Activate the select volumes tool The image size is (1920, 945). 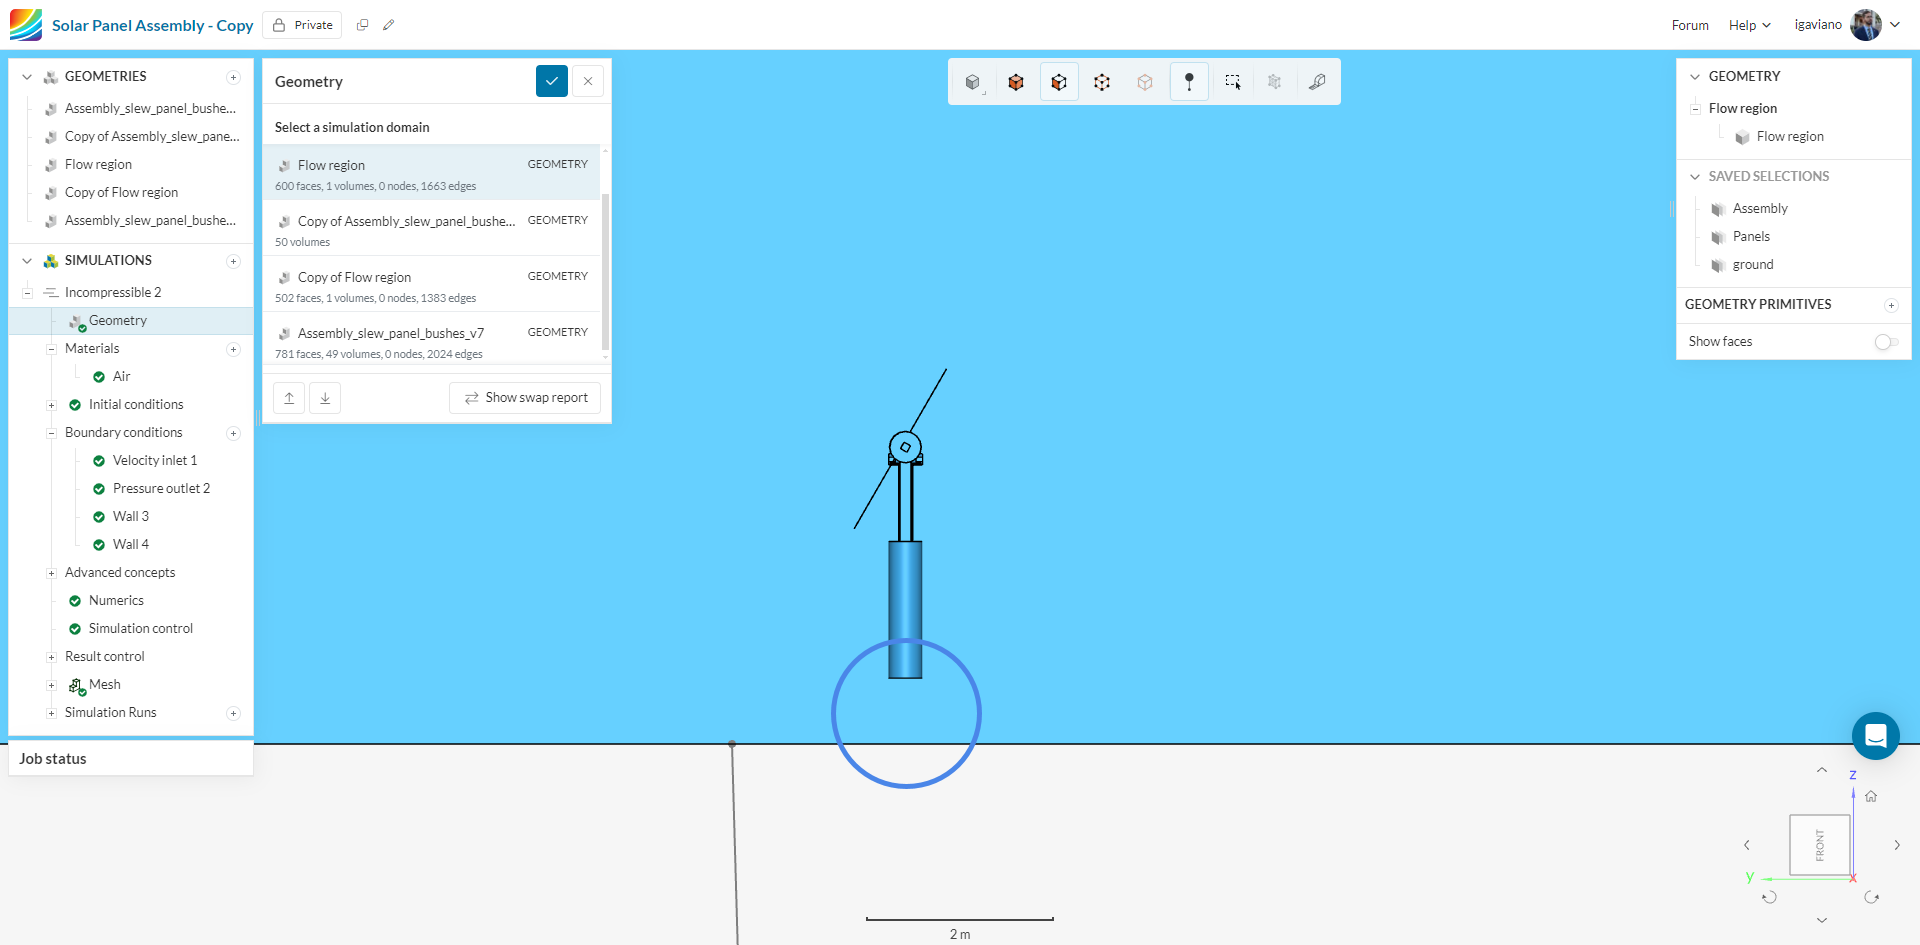pos(1016,82)
